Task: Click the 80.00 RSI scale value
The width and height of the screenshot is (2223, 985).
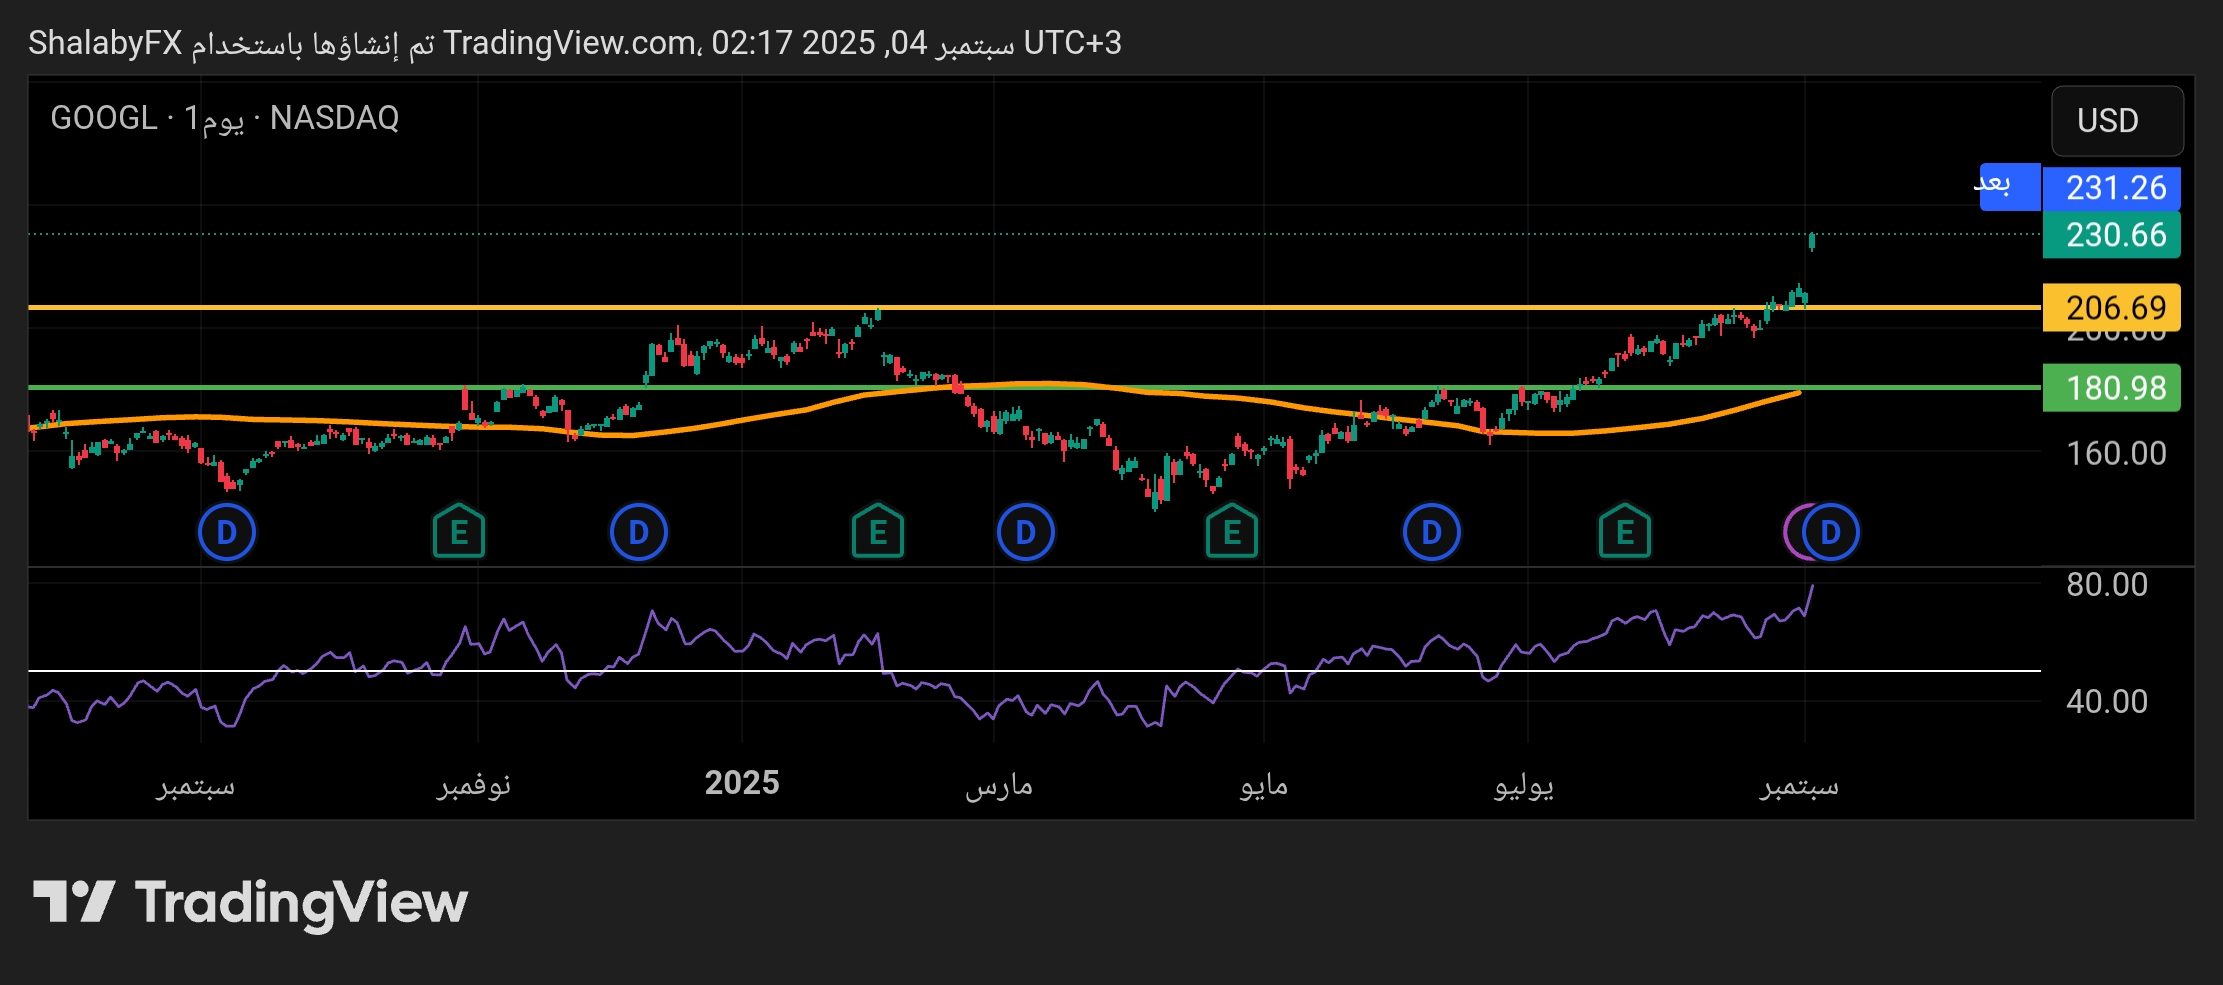Action: pos(2107,585)
